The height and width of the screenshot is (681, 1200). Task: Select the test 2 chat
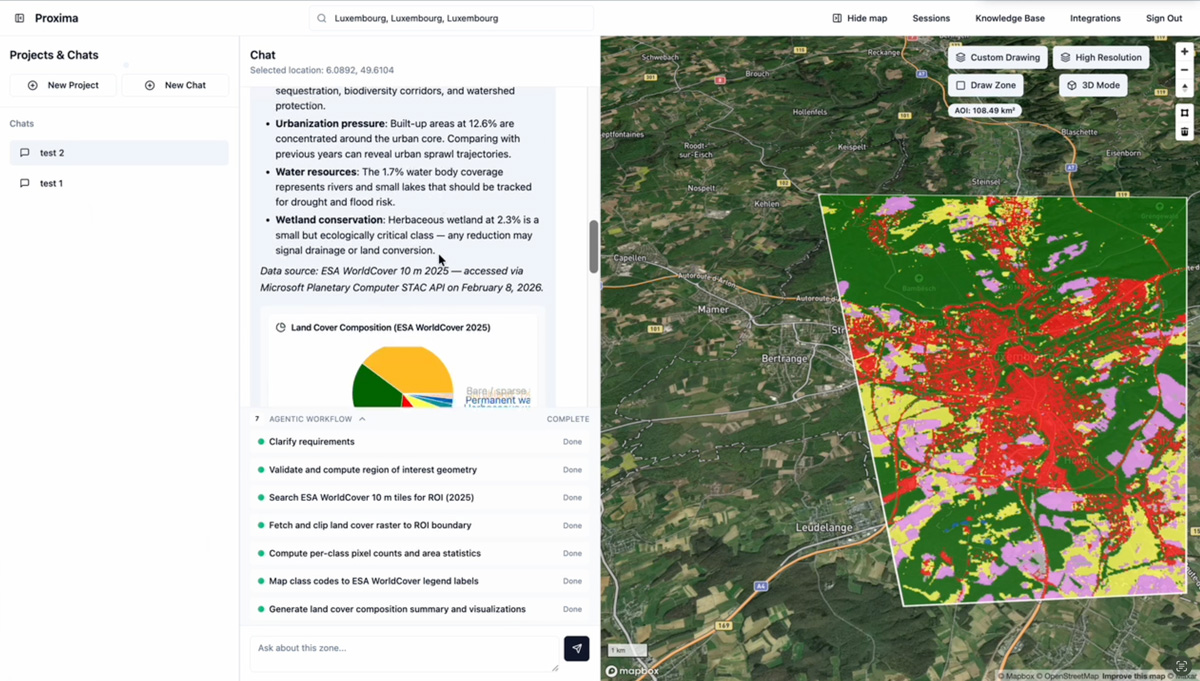pos(119,153)
